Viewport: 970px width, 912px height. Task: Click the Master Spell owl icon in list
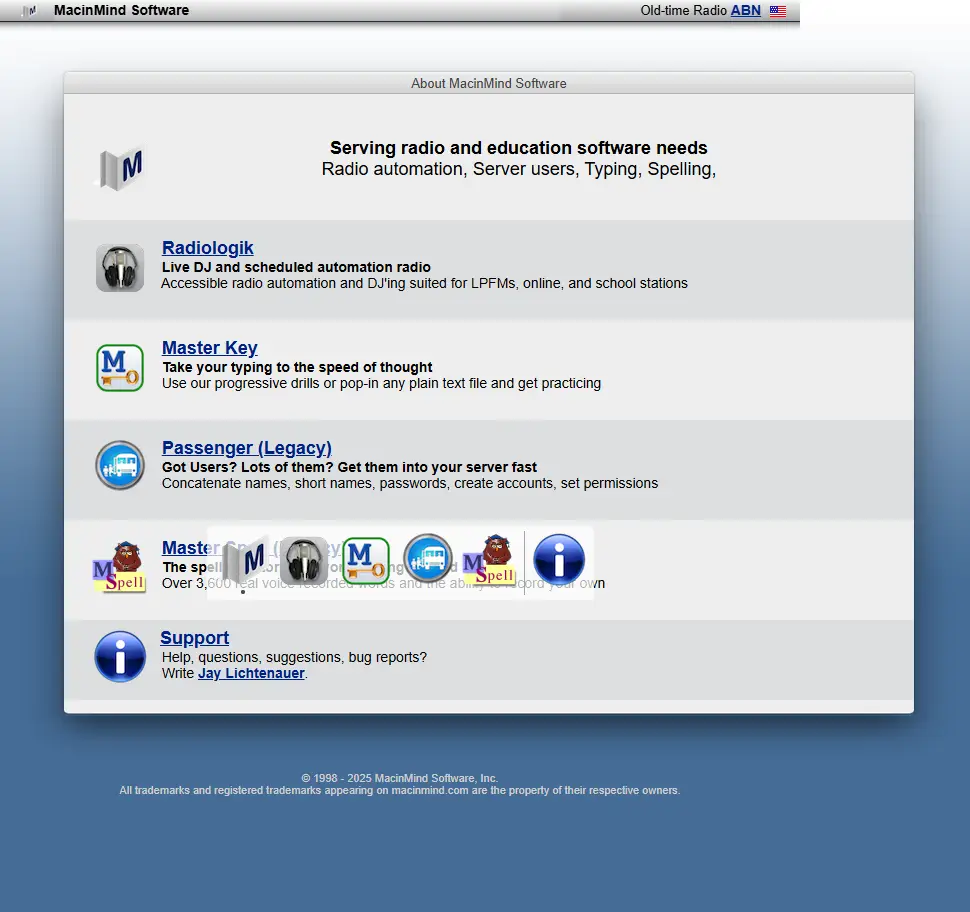(120, 567)
